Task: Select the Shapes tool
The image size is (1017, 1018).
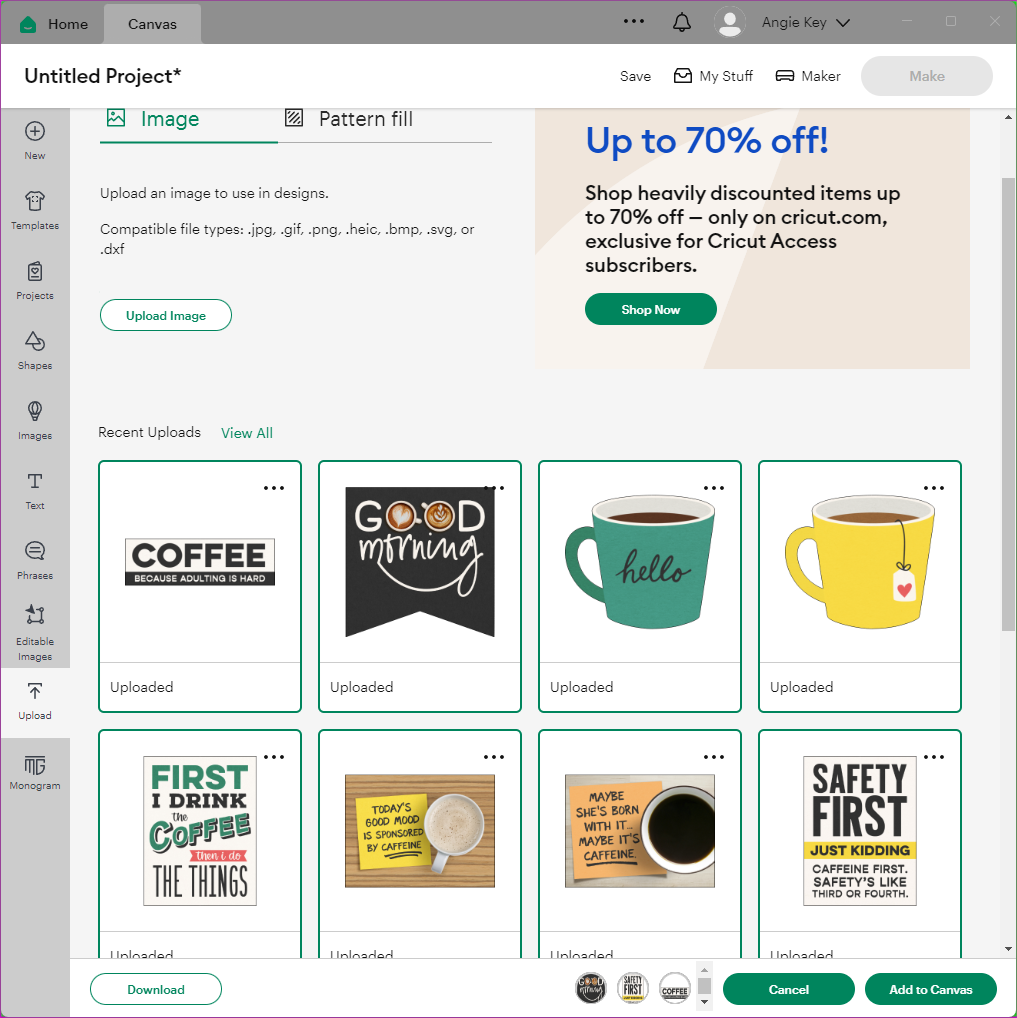Action: pyautogui.click(x=35, y=350)
